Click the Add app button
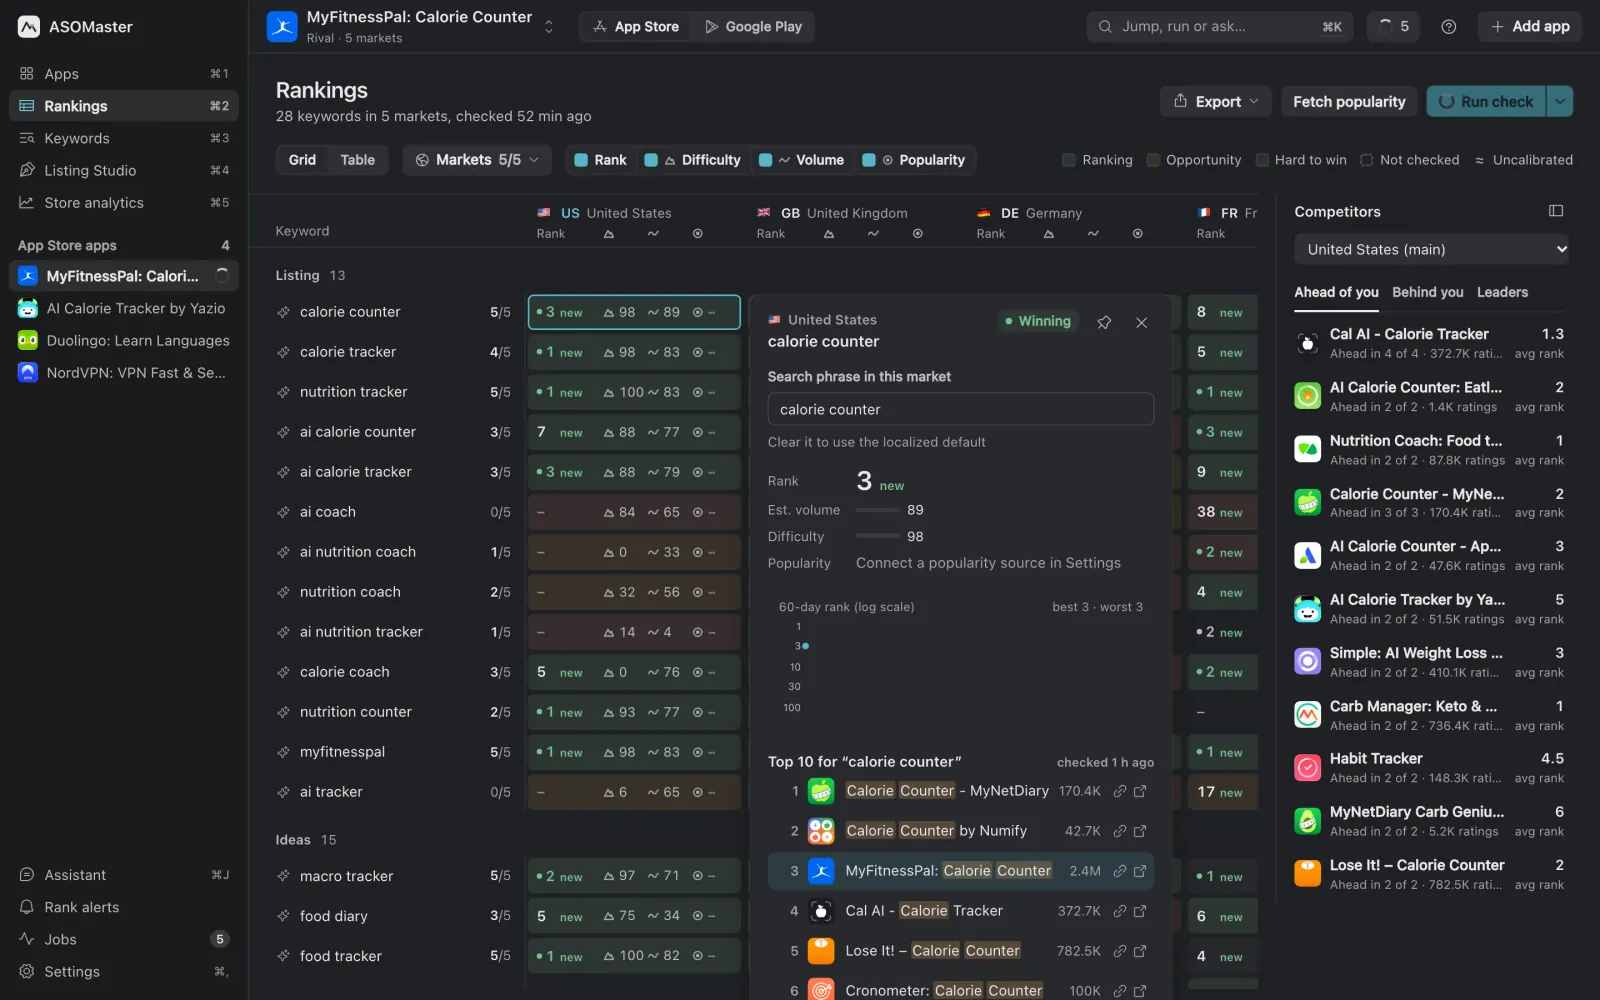The image size is (1600, 1000). [x=1530, y=27]
